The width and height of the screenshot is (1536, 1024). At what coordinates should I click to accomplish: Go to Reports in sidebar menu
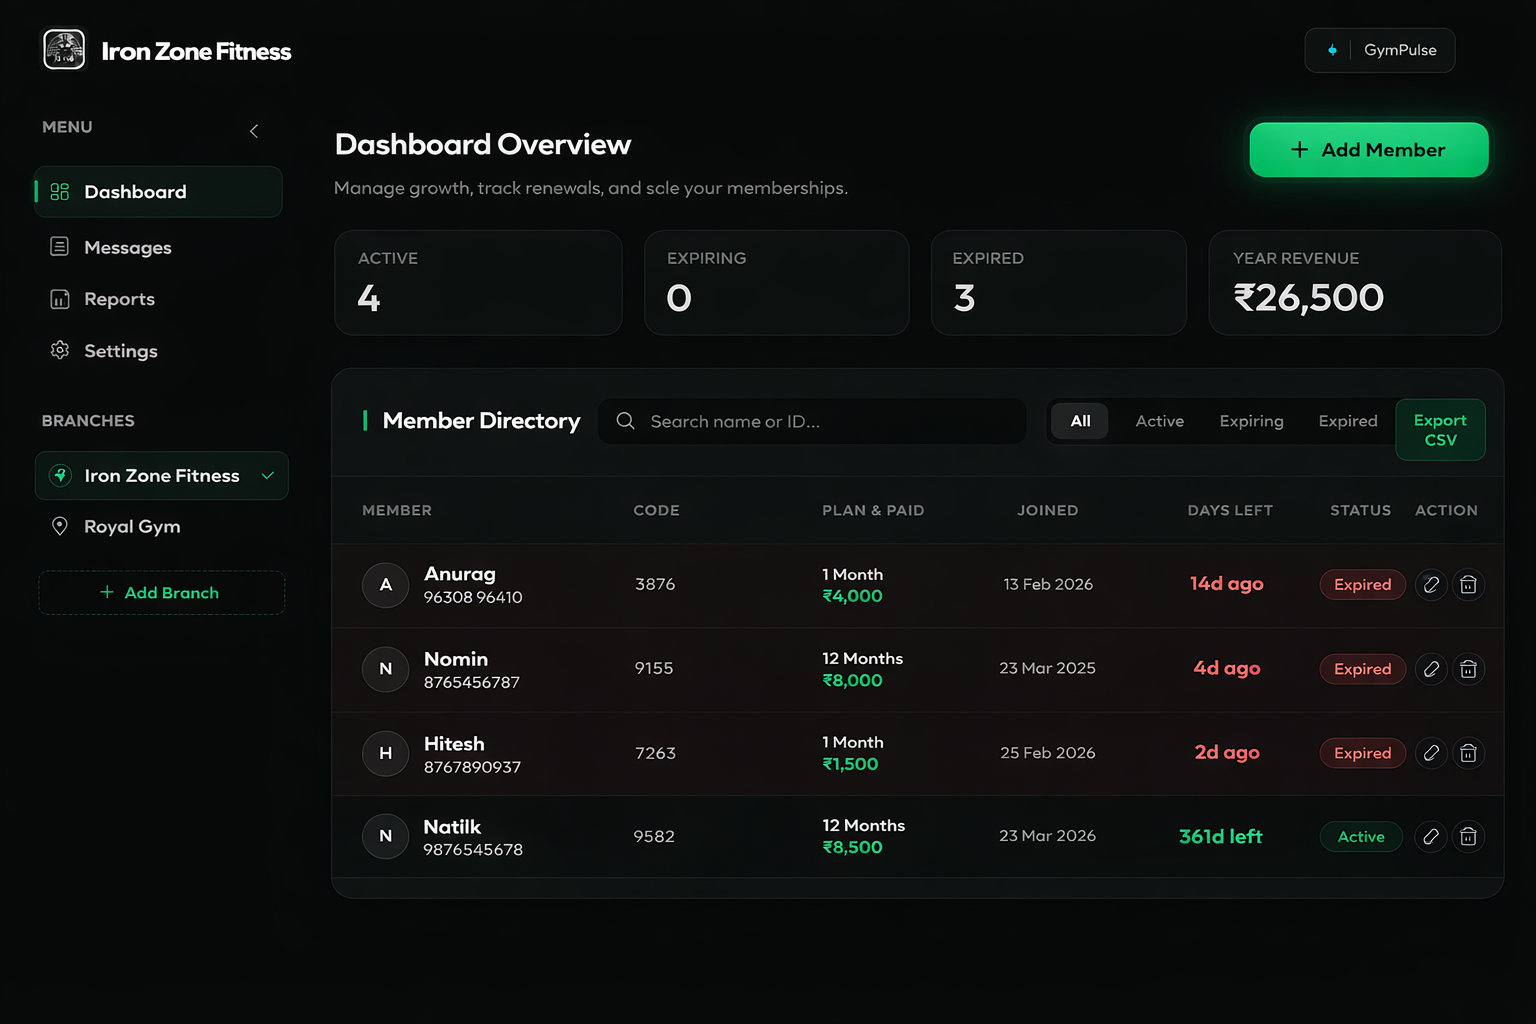119,299
